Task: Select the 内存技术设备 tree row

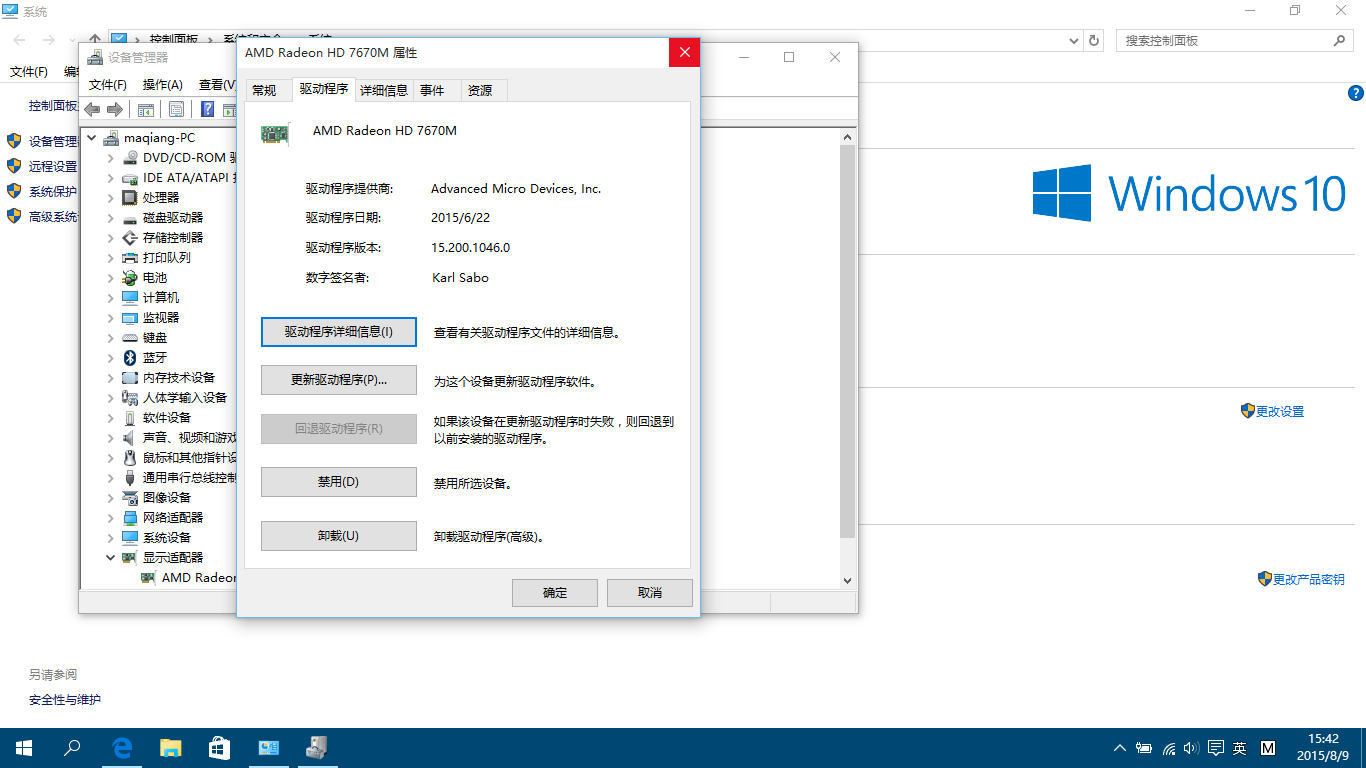Action: click(x=179, y=378)
